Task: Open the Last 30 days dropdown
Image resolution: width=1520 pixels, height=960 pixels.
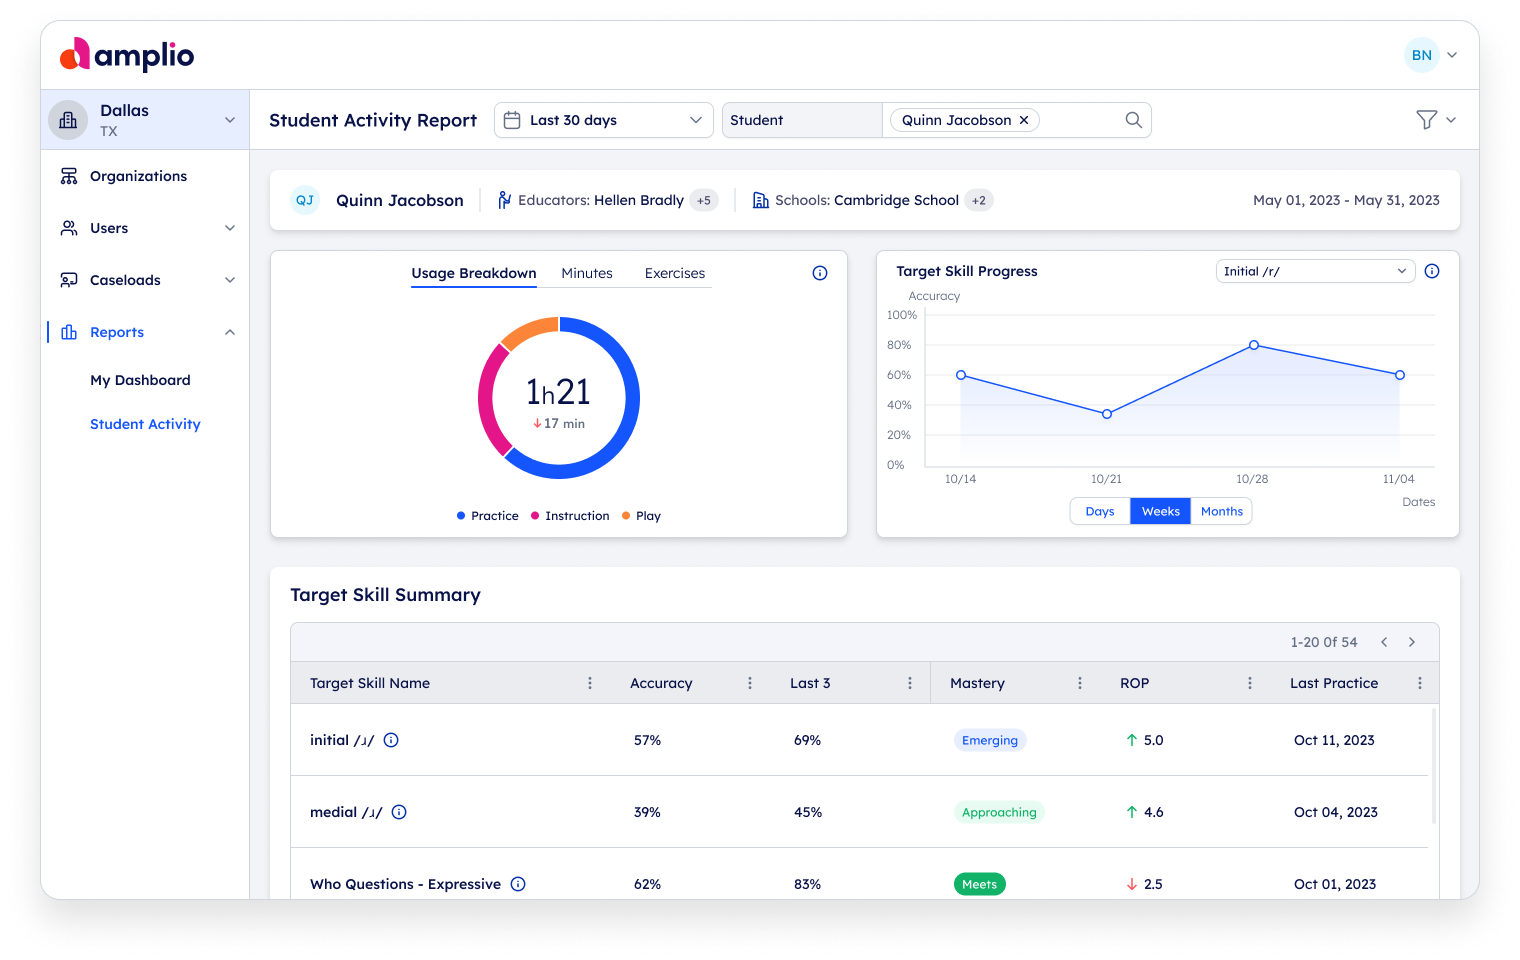Action: [604, 120]
